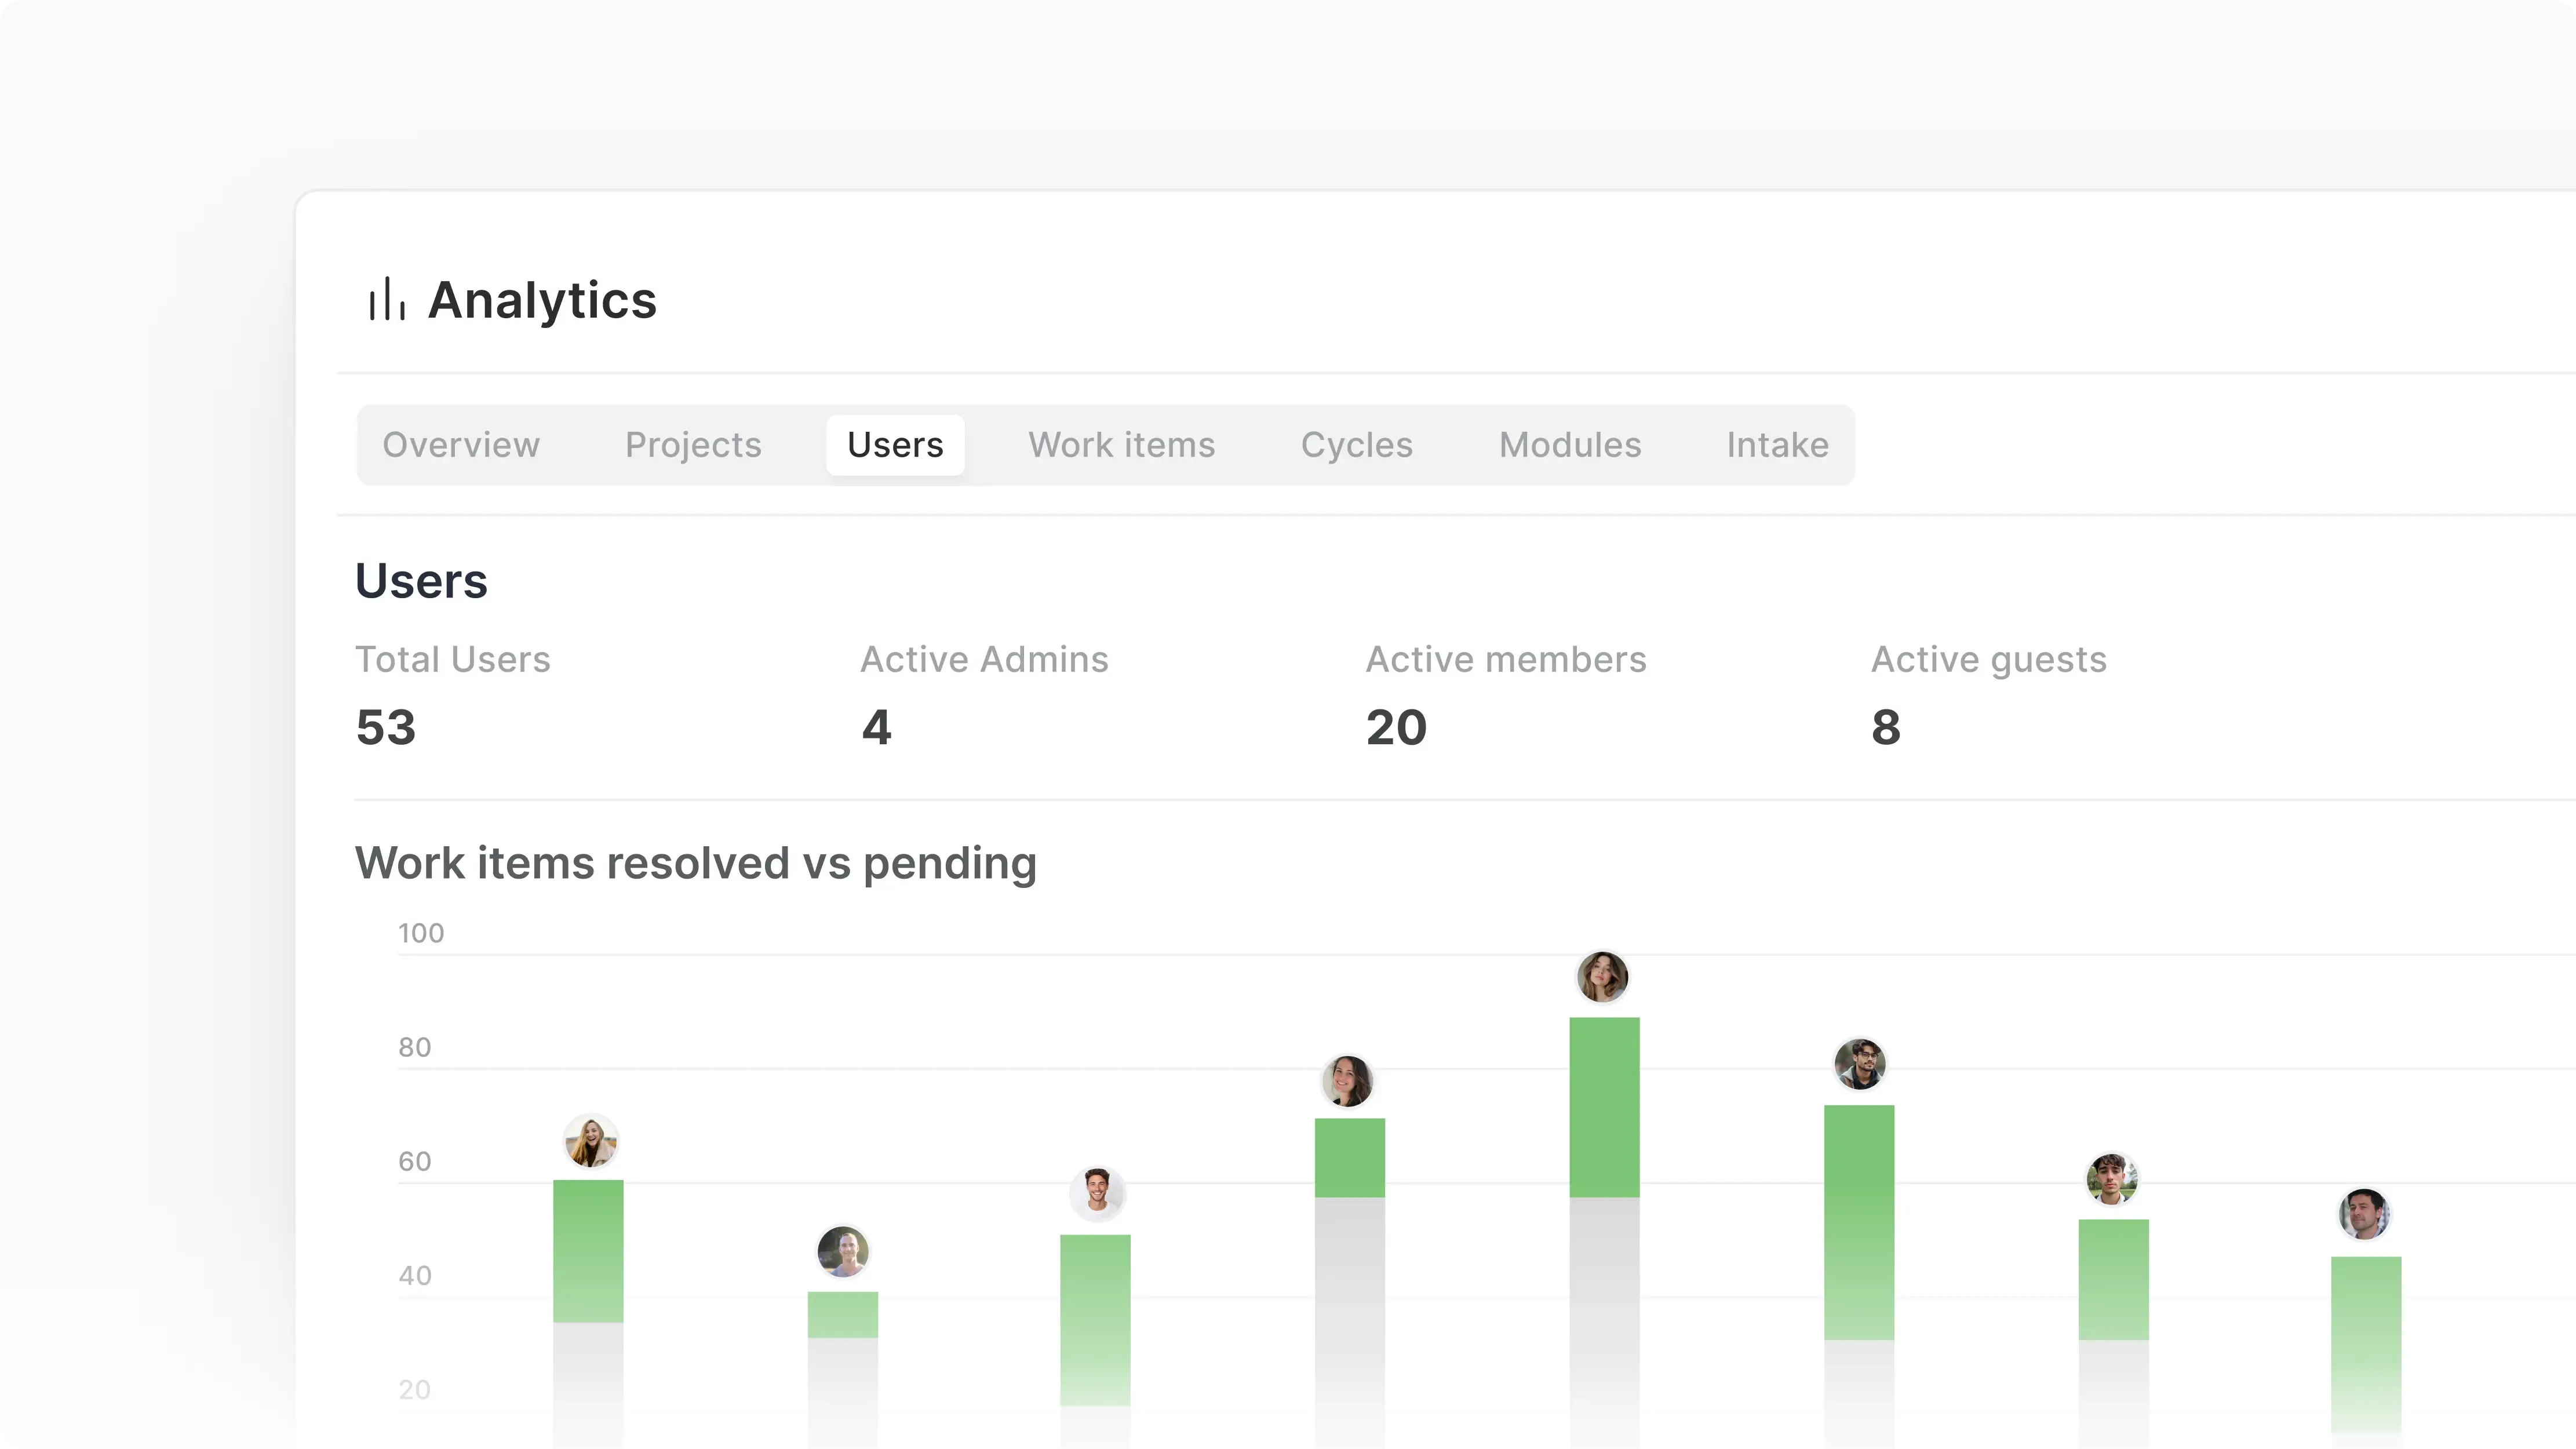Image resolution: width=2576 pixels, height=1449 pixels.
Task: Click the avatar atop the rightmost bar
Action: (2365, 1213)
